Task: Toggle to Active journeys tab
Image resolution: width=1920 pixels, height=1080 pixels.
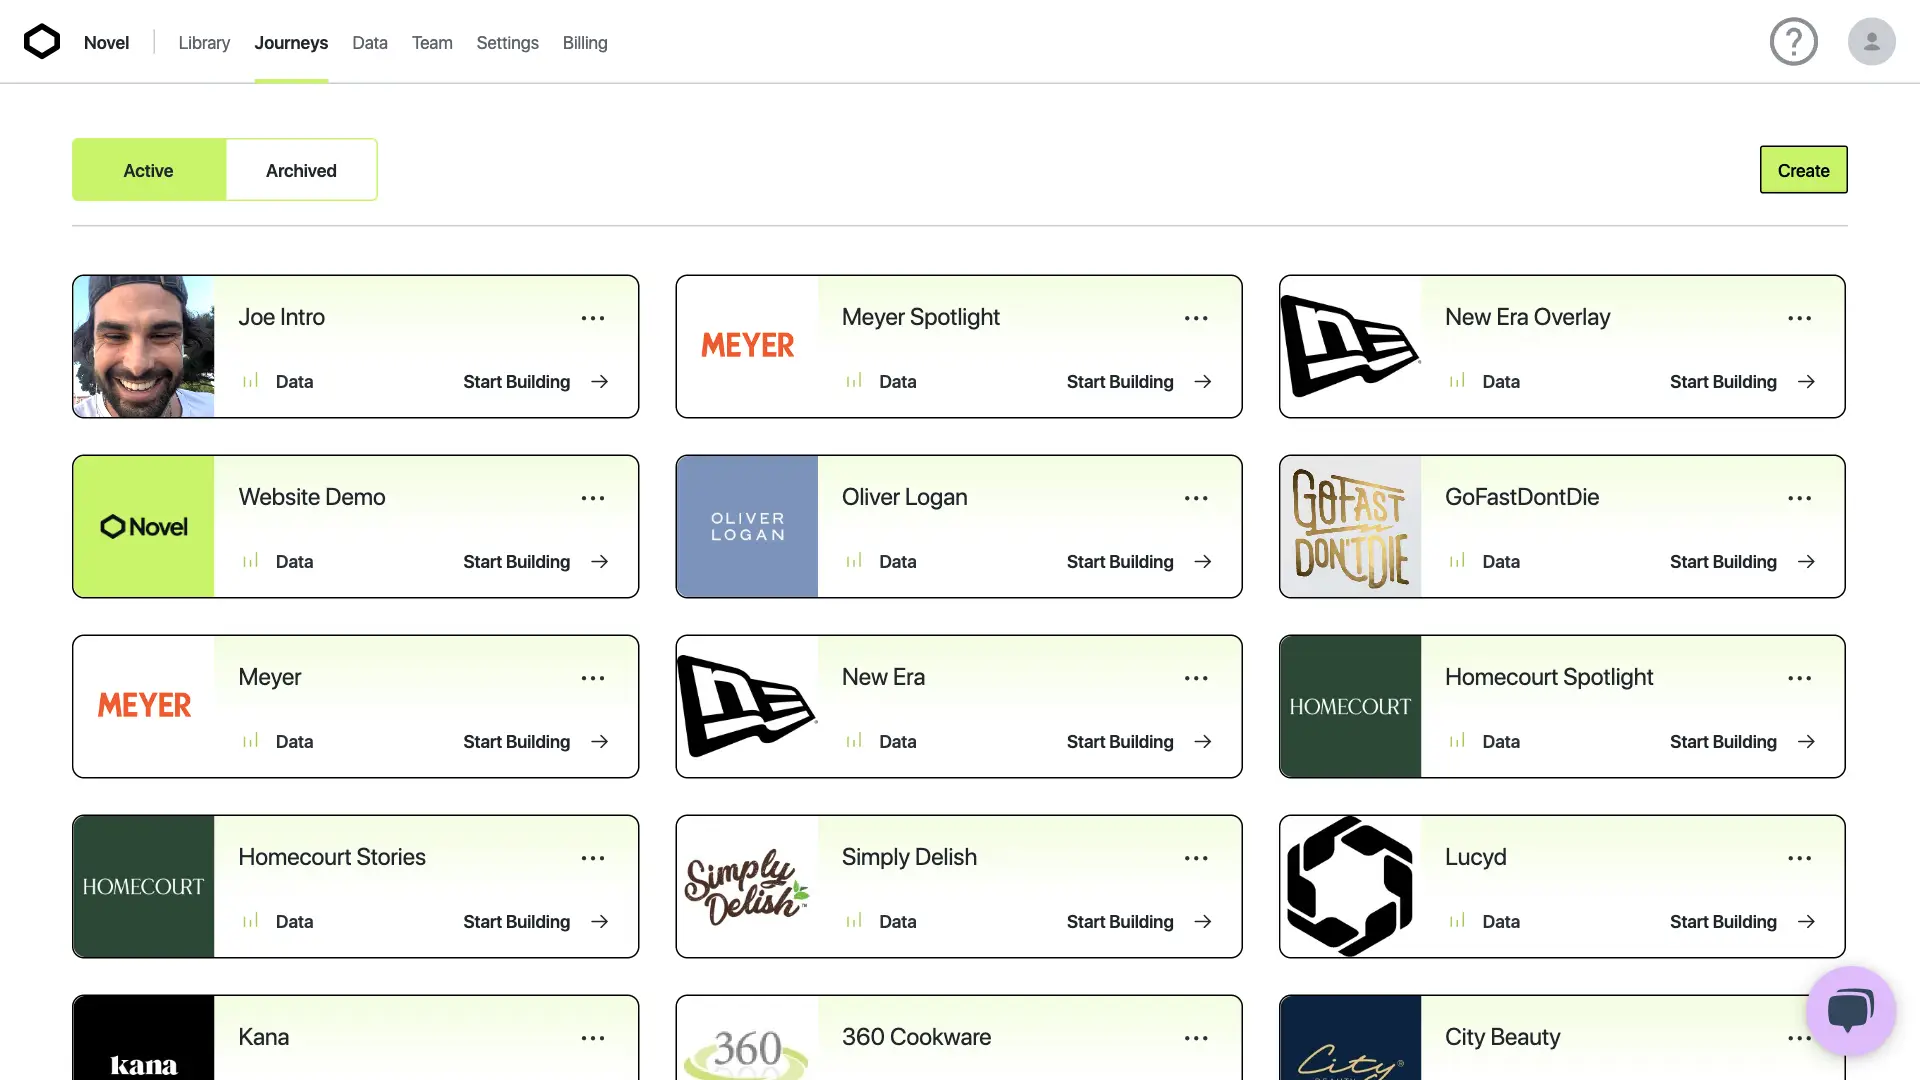Action: click(148, 169)
